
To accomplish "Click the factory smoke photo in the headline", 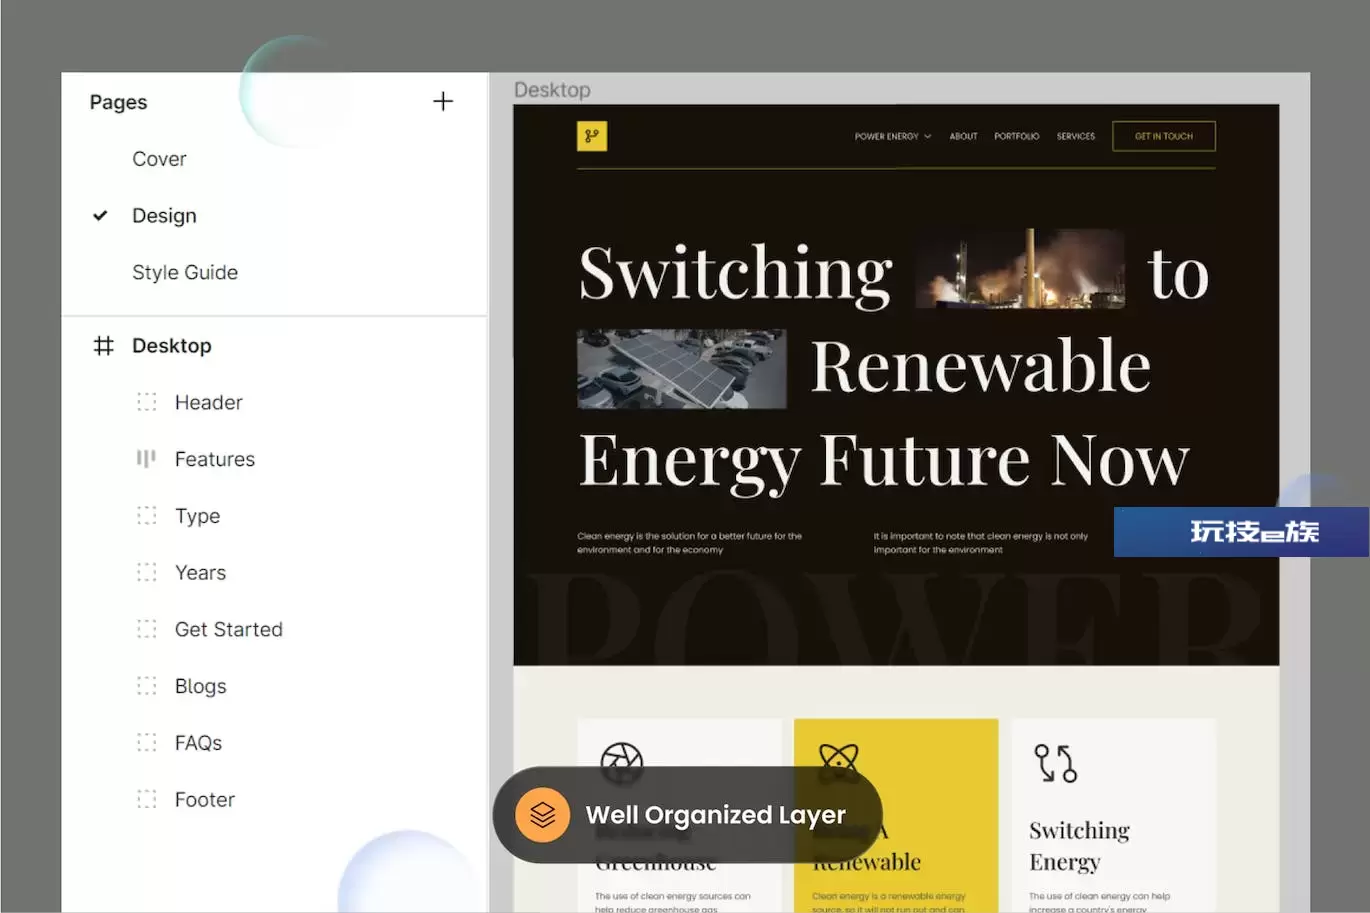I will pyautogui.click(x=1021, y=268).
